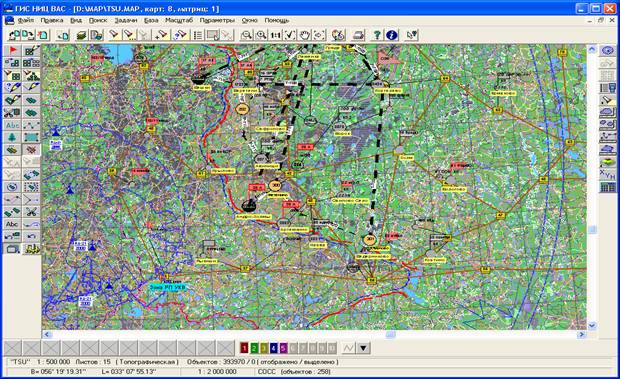The height and width of the screenshot is (379, 620).
Task: Click the blue info icon
Action: [x=391, y=35]
